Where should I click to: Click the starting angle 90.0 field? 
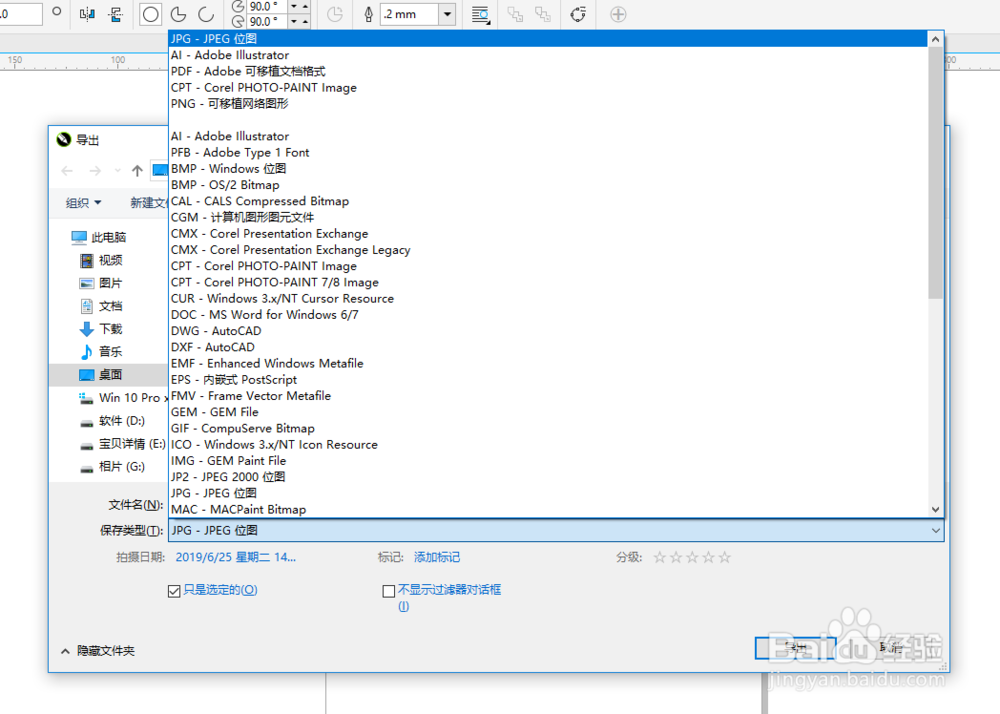(x=267, y=6)
